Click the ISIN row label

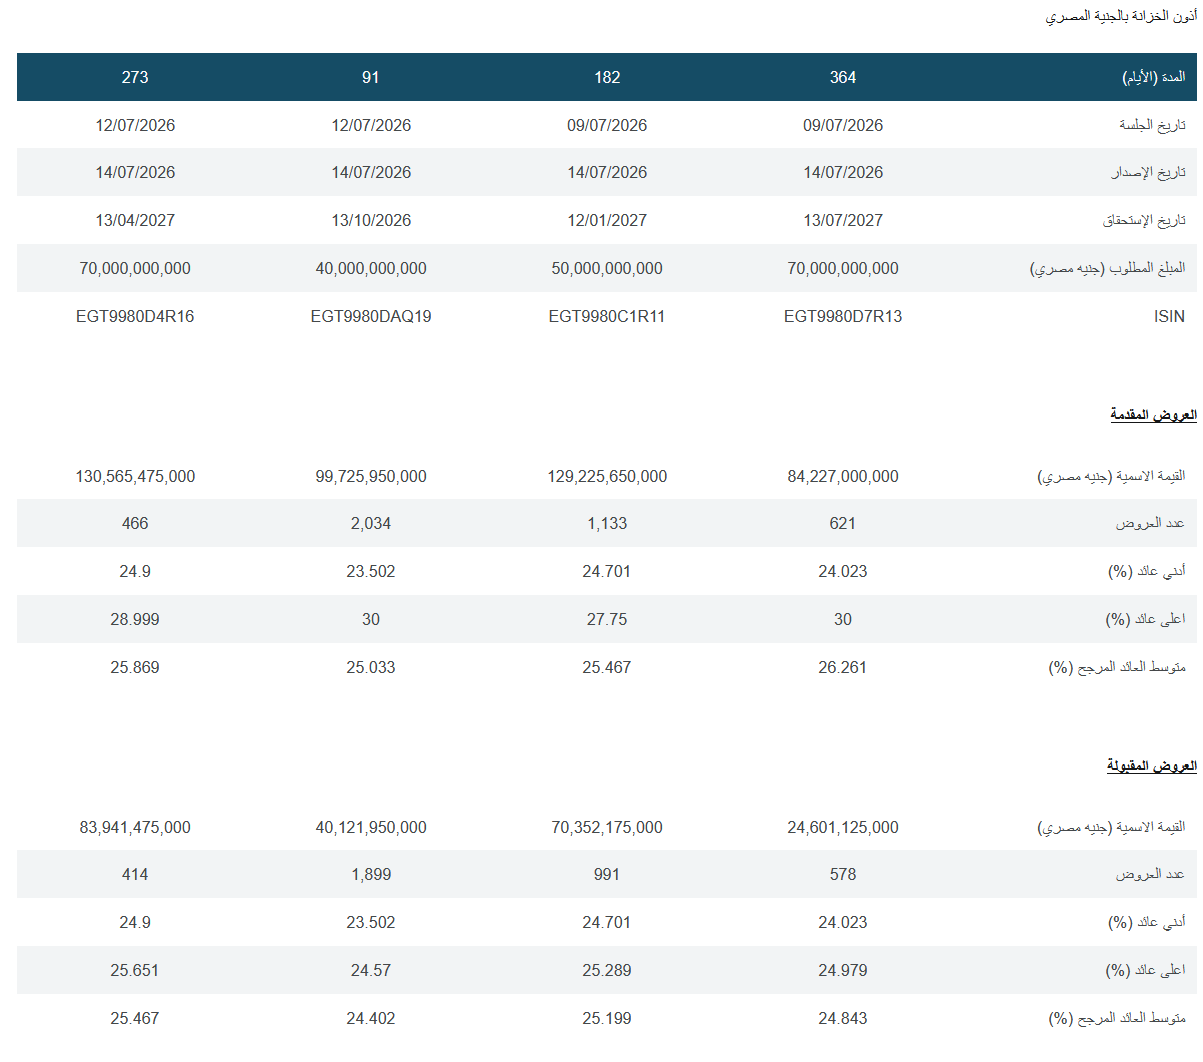(1169, 316)
